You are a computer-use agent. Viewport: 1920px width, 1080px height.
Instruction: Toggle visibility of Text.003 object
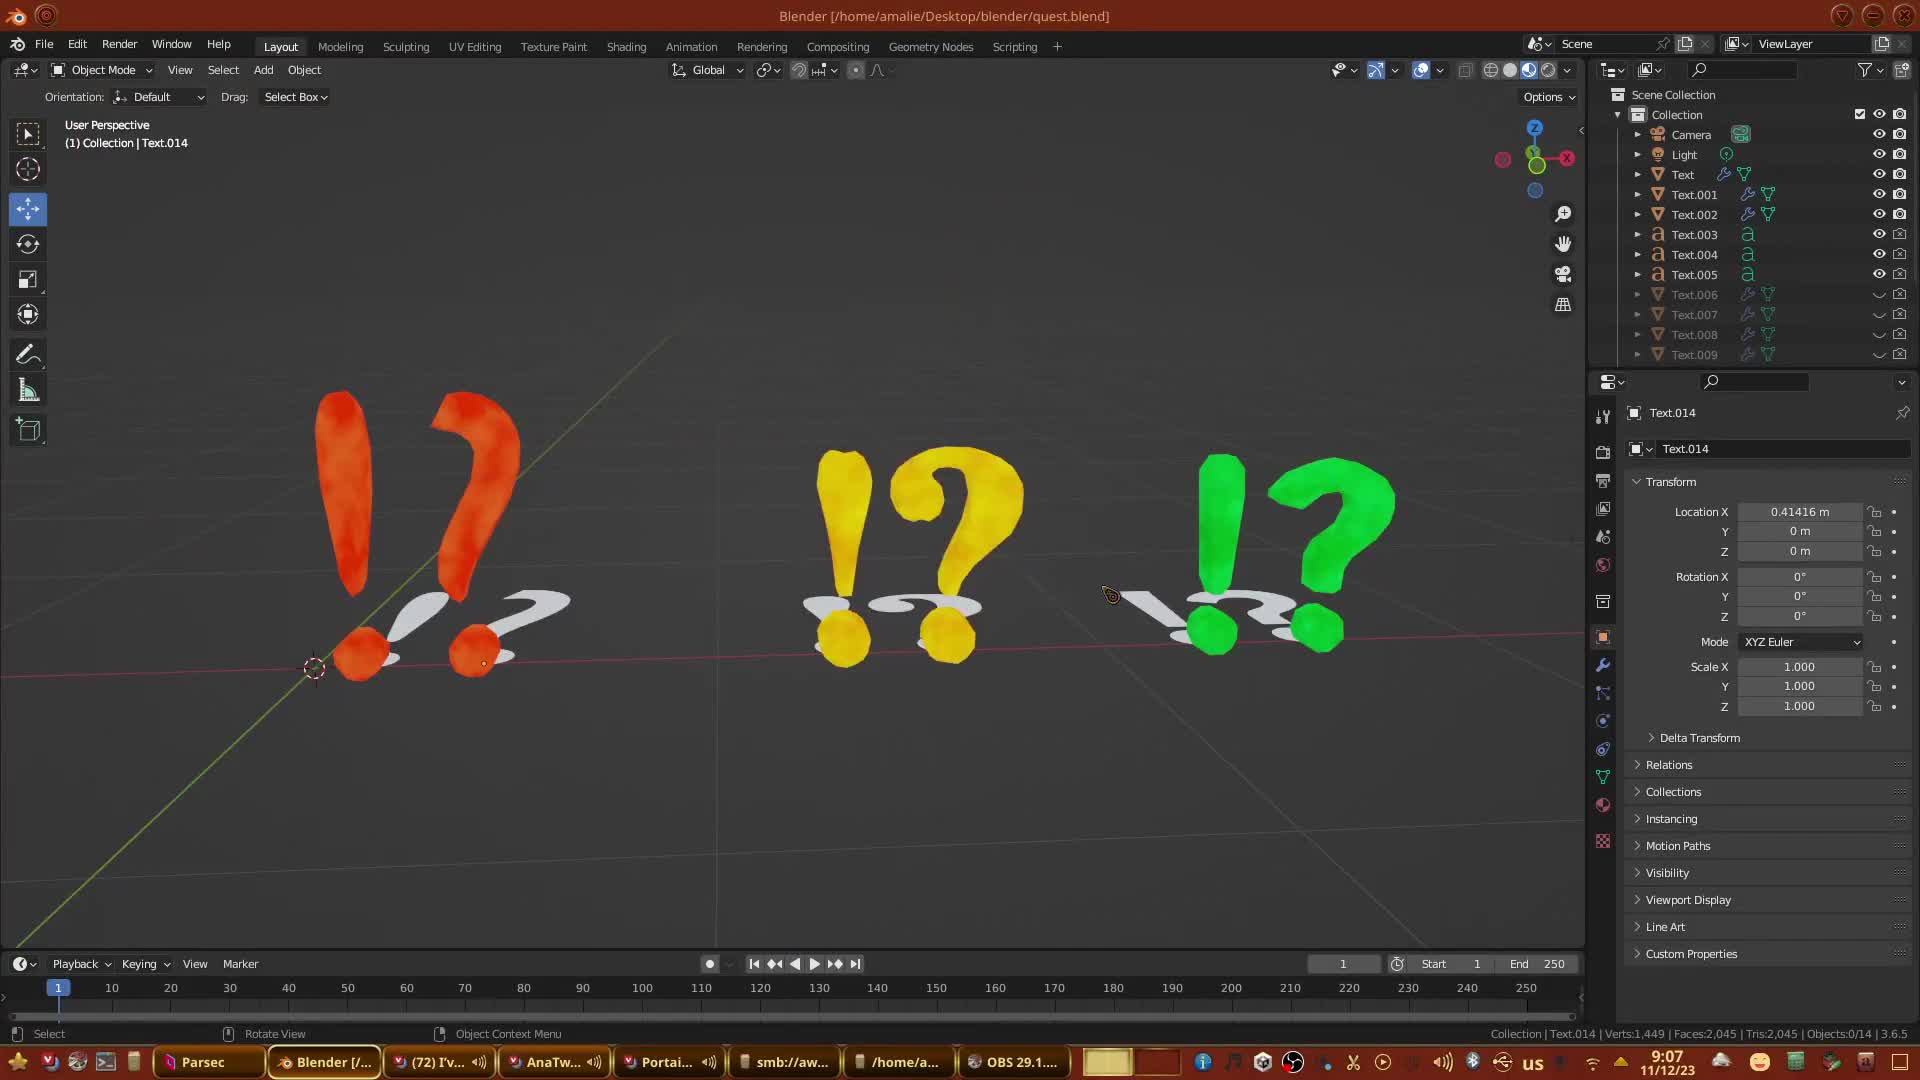coord(1879,234)
